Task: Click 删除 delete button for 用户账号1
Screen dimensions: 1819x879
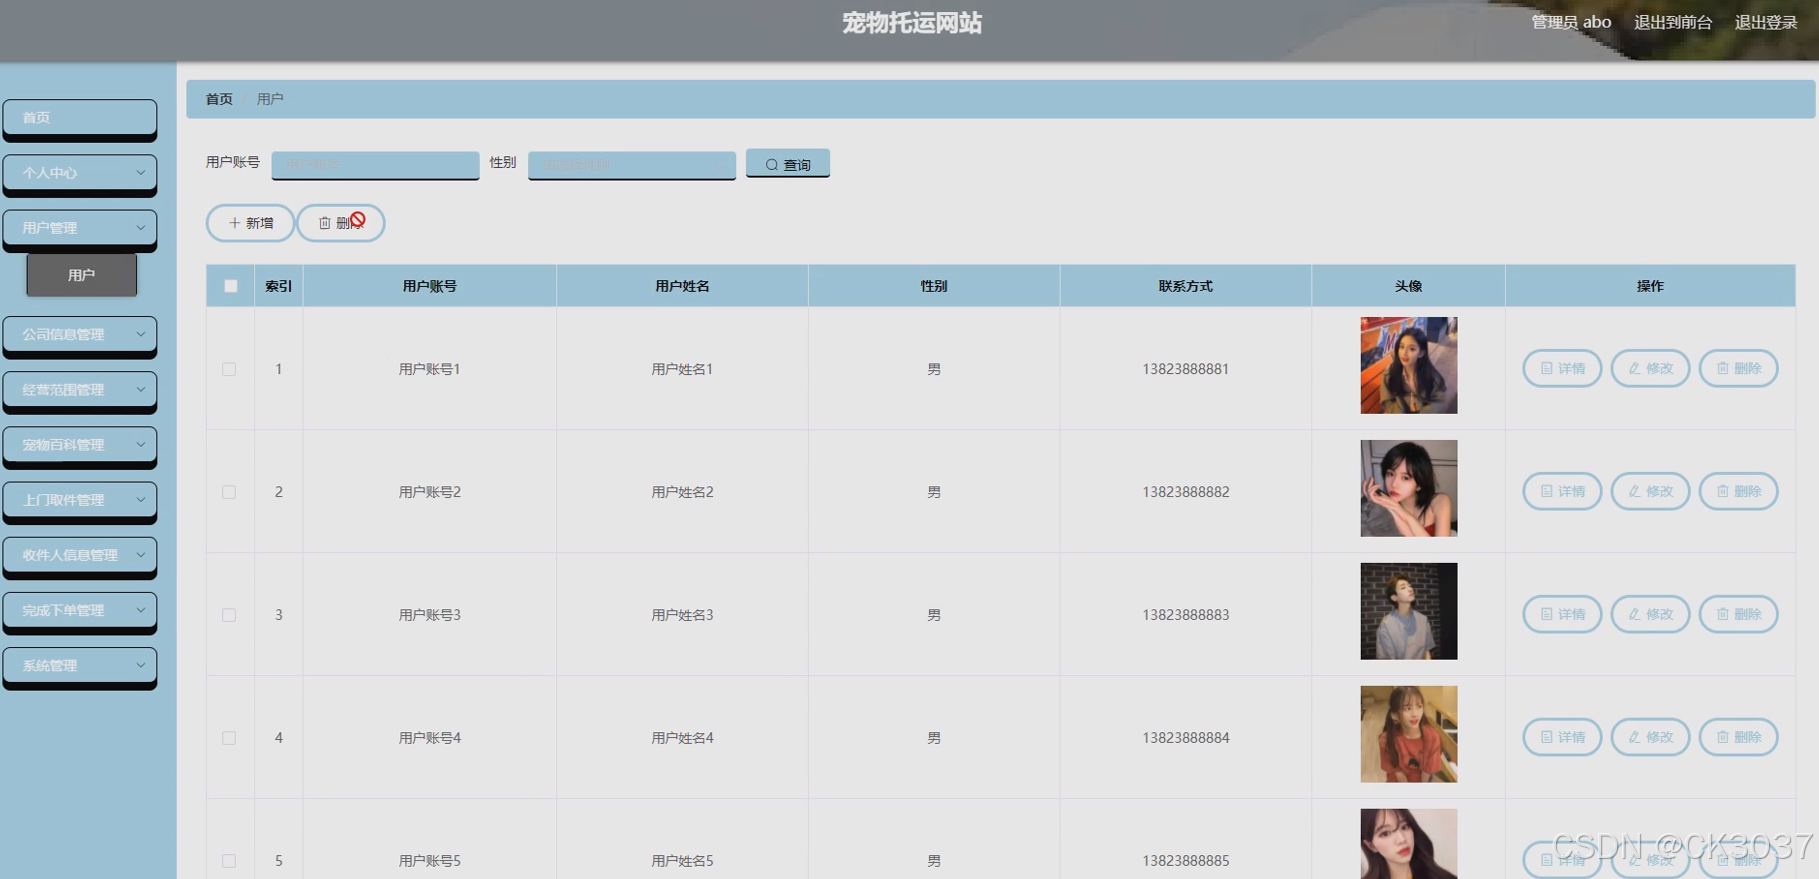Action: [1738, 368]
